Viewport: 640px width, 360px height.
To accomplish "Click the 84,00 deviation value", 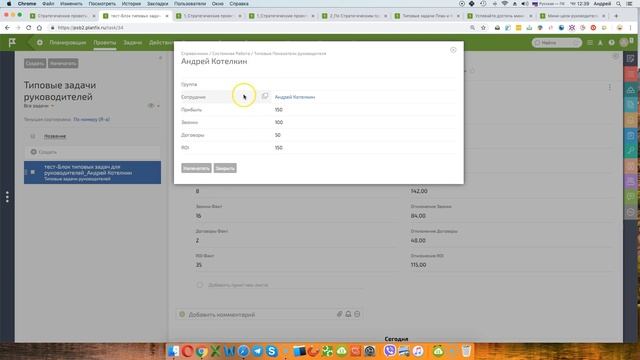I will (418, 216).
